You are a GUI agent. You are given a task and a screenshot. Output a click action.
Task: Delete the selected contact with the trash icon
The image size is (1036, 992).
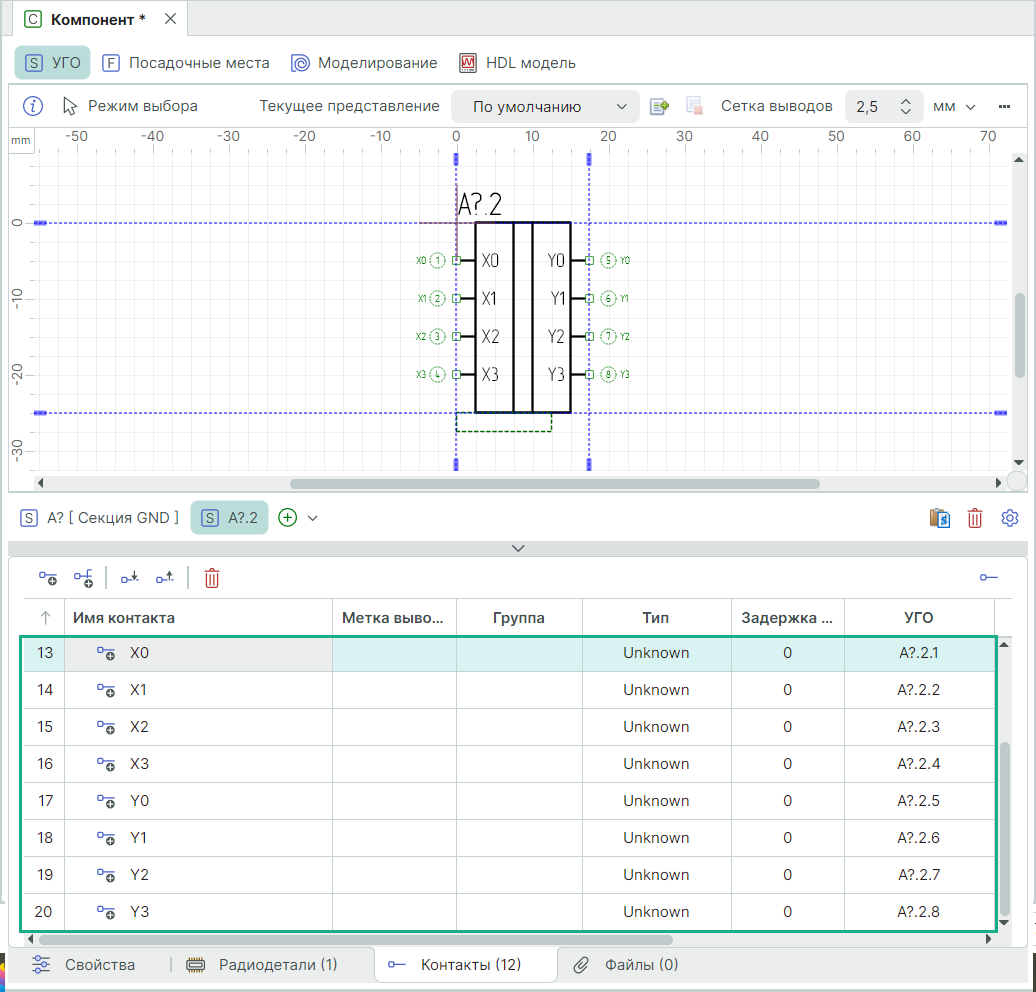coord(212,577)
